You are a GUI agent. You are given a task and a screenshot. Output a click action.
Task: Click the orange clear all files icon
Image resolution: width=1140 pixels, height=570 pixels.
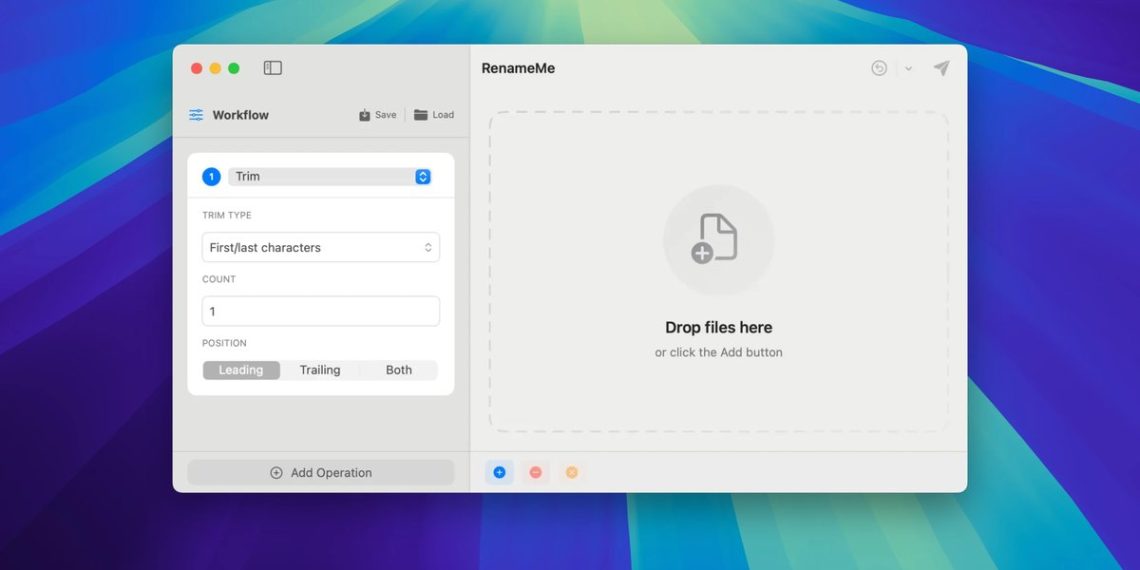[x=571, y=472]
